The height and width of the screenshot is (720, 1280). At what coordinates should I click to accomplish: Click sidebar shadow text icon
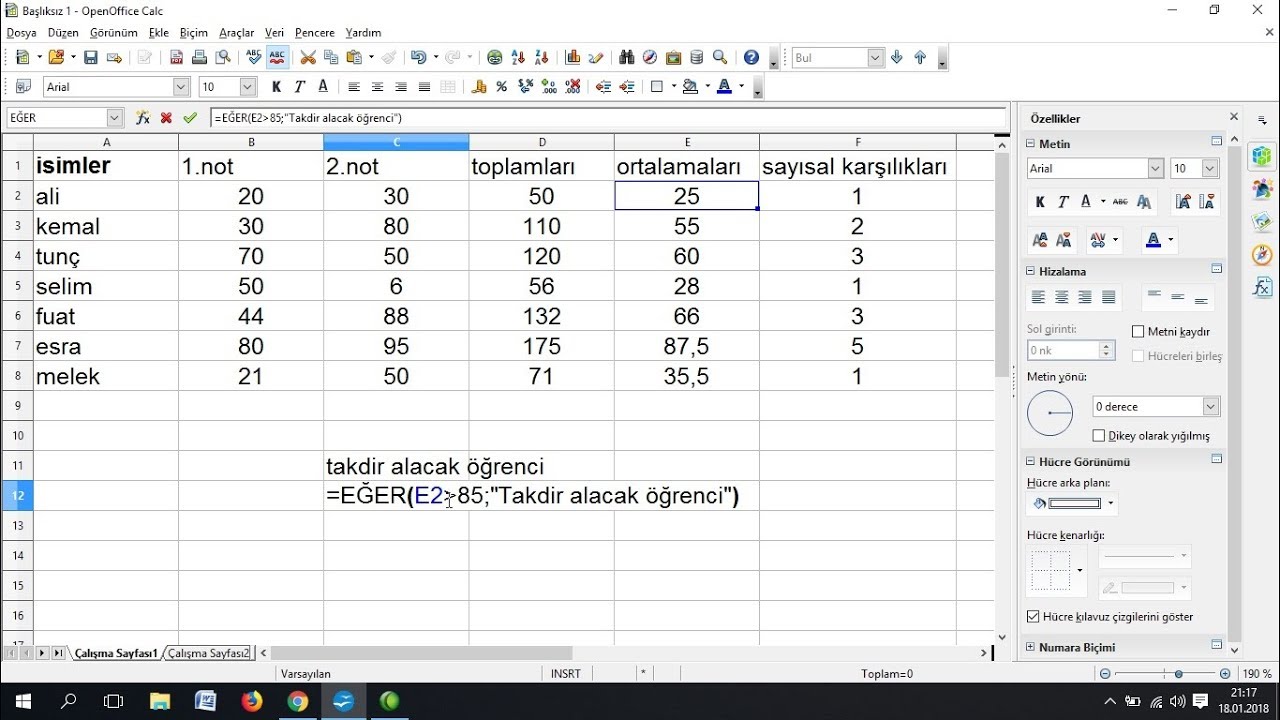(x=1144, y=202)
